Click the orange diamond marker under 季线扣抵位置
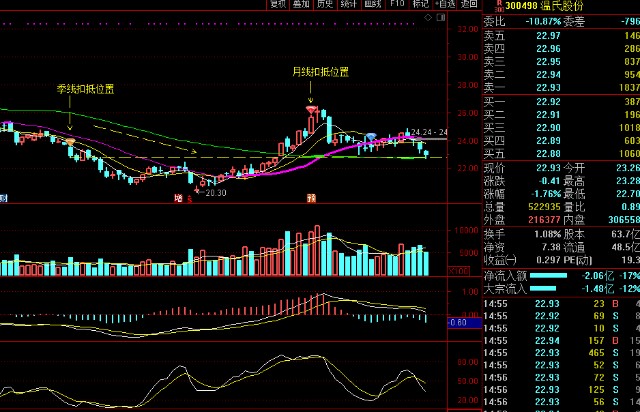 point(70,142)
